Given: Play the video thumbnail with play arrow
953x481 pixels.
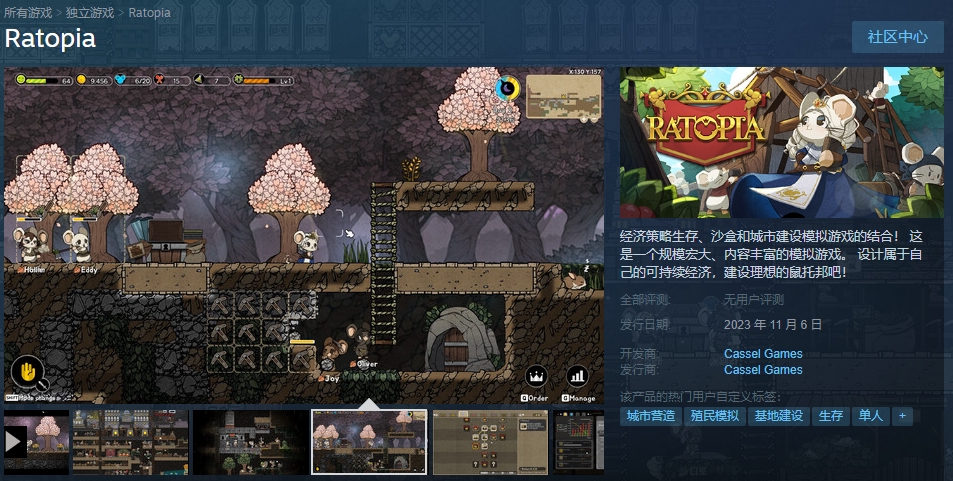Looking at the screenshot, I should pyautogui.click(x=36, y=442).
